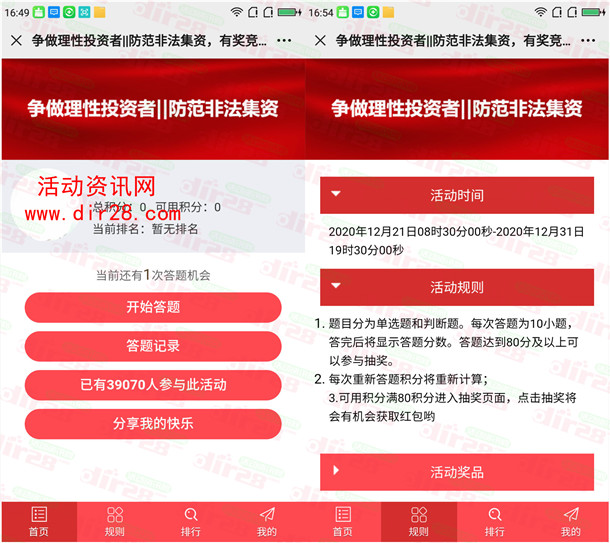Select 规则 tab on right phone
Viewport: 610px width, 543px height.
tap(419, 522)
